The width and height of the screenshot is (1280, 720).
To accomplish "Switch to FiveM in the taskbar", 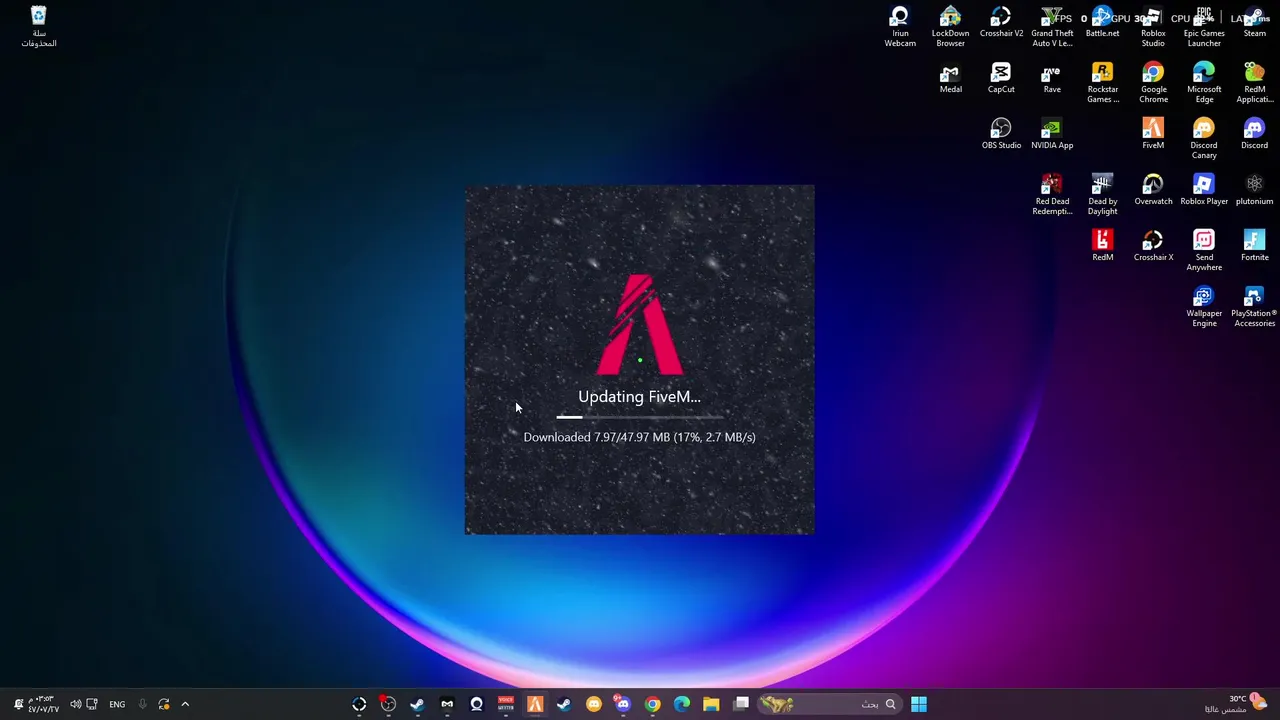I will click(535, 704).
